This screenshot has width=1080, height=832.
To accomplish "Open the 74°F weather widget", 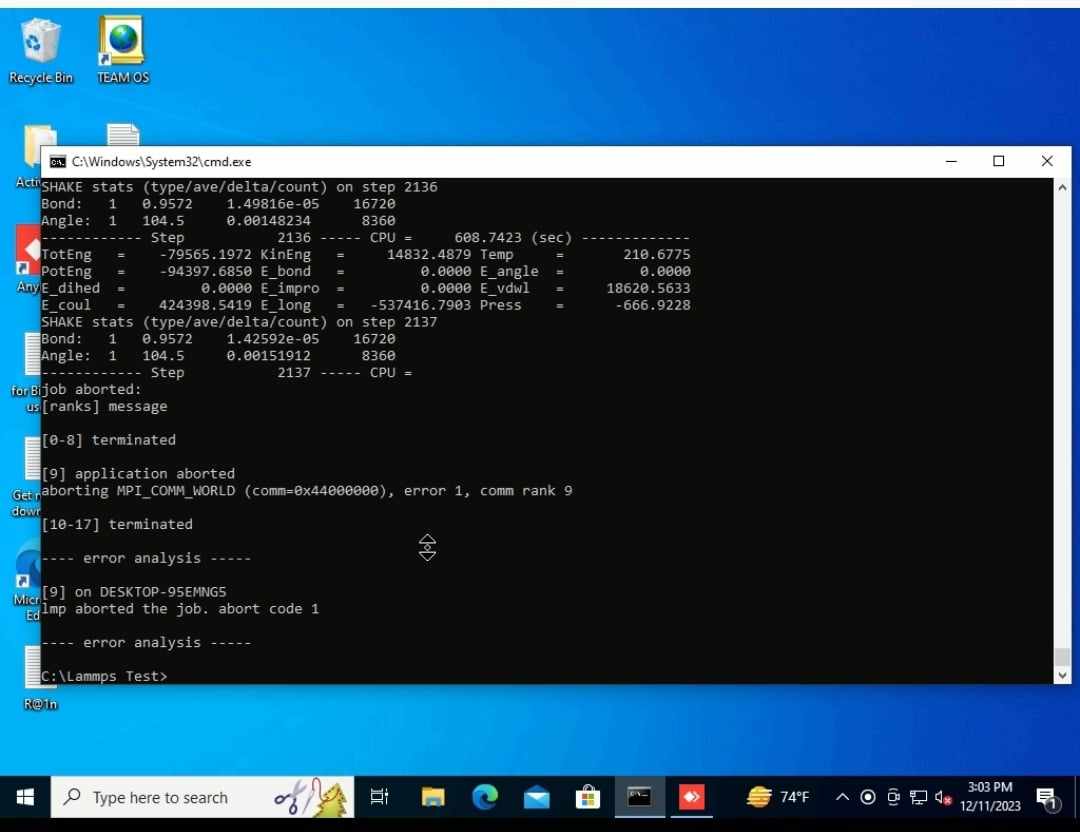I will (778, 798).
